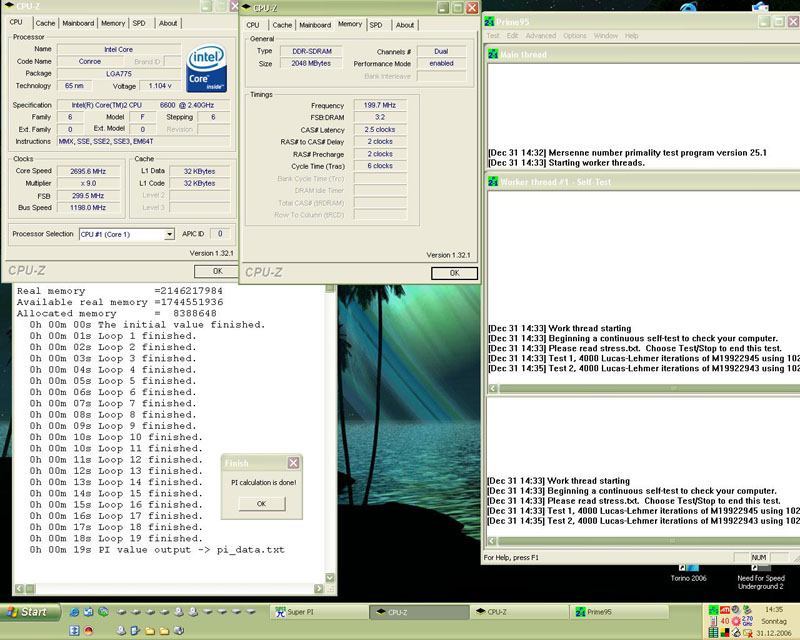Click 'PI value output -> pi_data.txt' line
Screen dimensions: 800x640
pyautogui.click(x=191, y=550)
